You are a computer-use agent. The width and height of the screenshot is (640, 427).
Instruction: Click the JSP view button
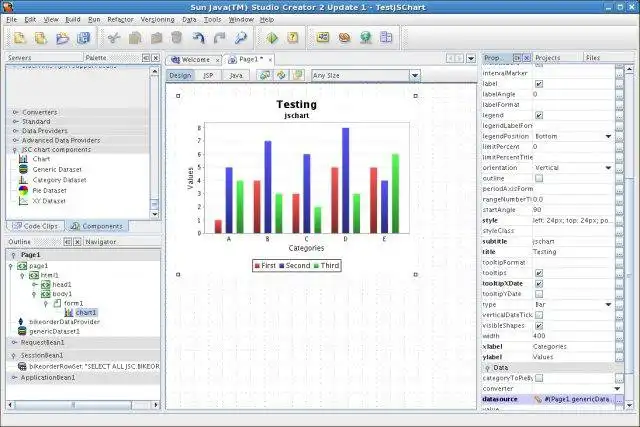point(208,76)
